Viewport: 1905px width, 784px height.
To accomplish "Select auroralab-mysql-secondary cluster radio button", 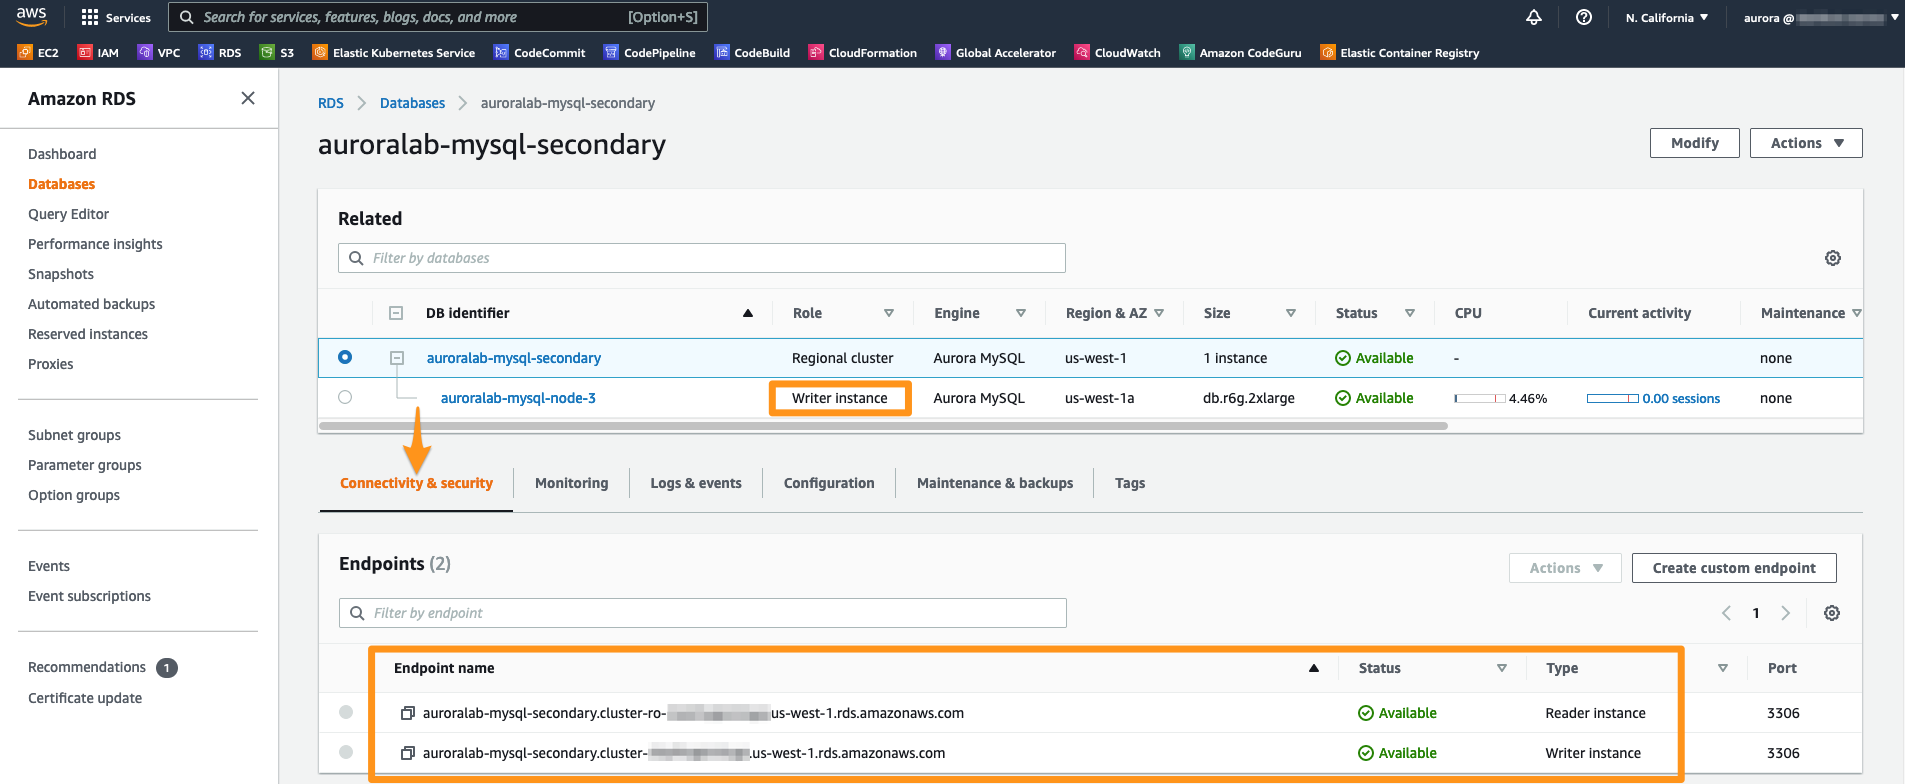I will pos(345,357).
